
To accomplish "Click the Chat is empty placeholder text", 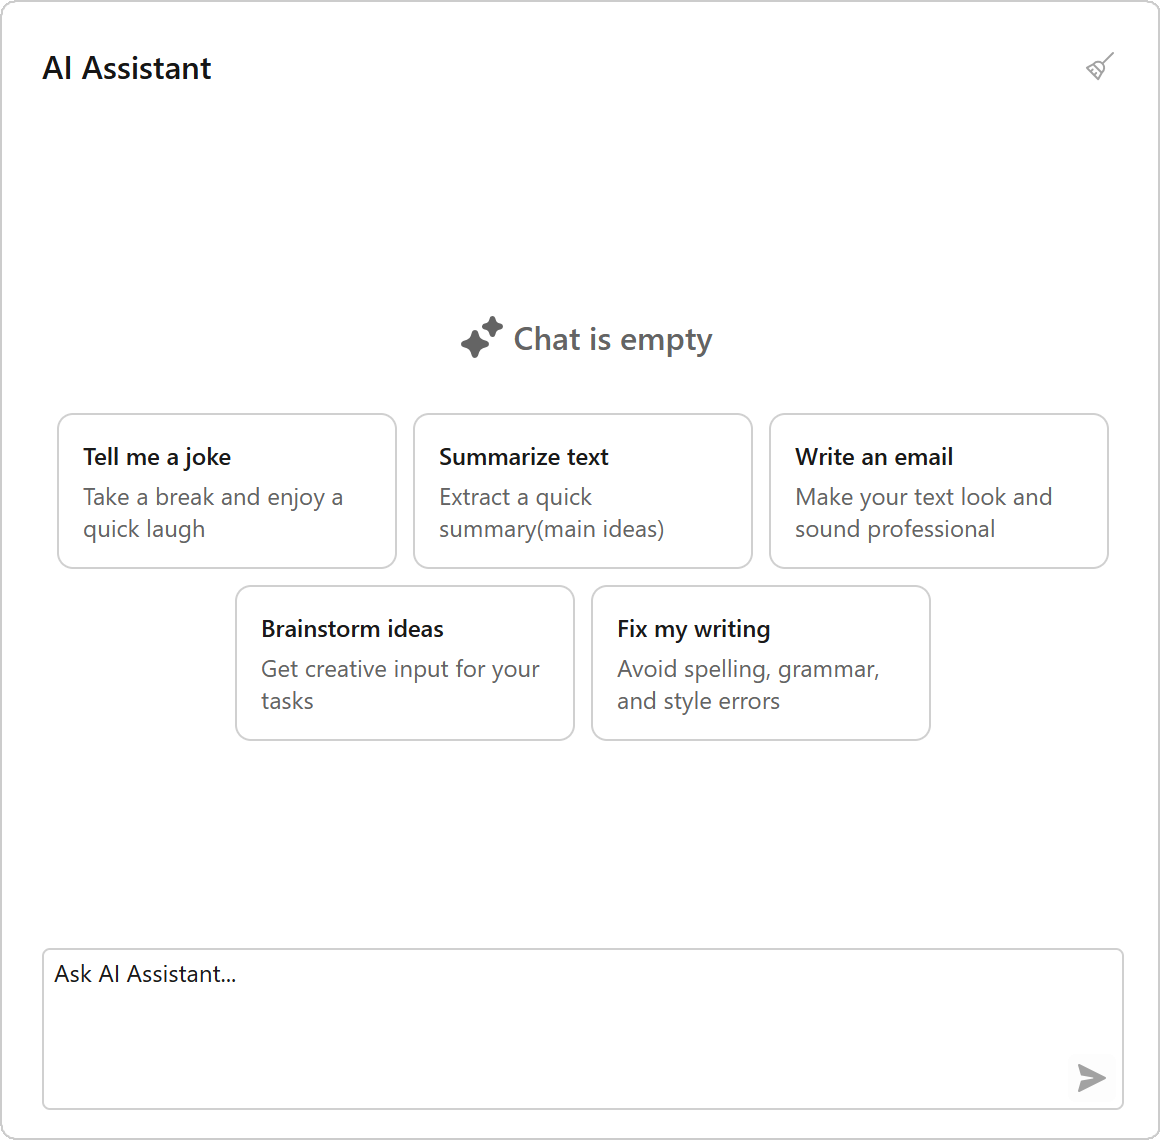I will point(613,340).
